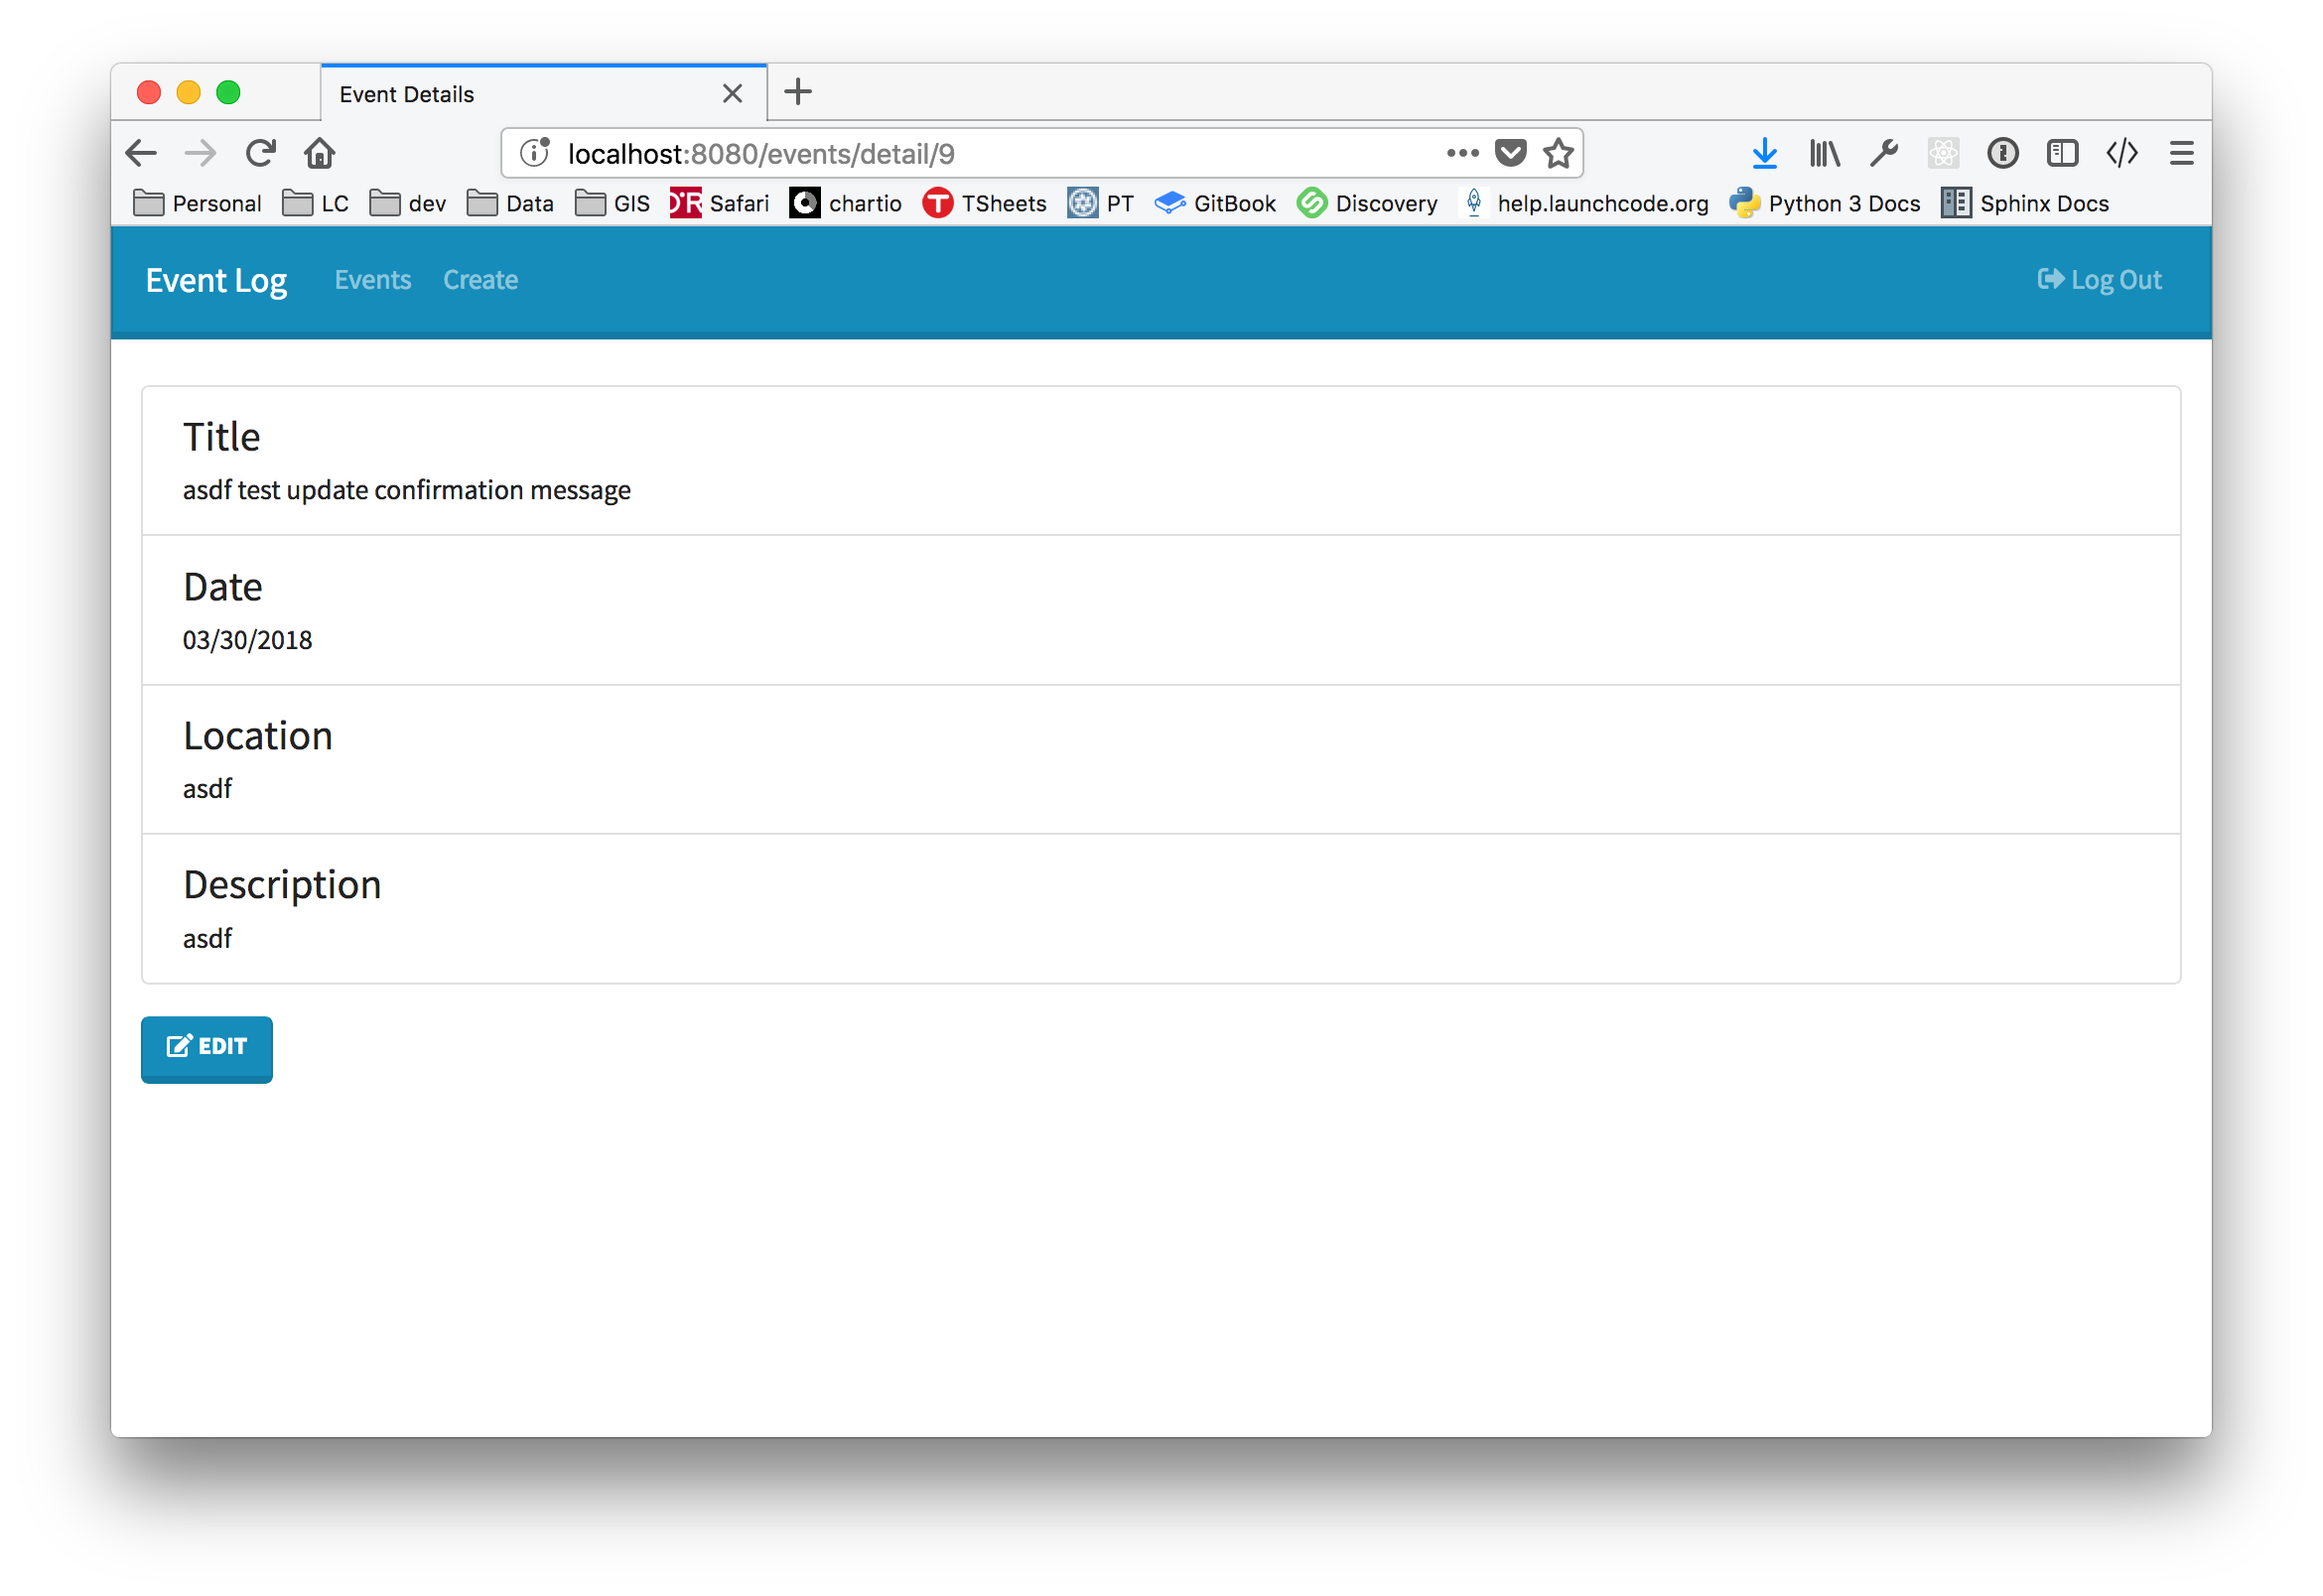Save page to Pocket icon
2323x1596 pixels.
(1510, 153)
